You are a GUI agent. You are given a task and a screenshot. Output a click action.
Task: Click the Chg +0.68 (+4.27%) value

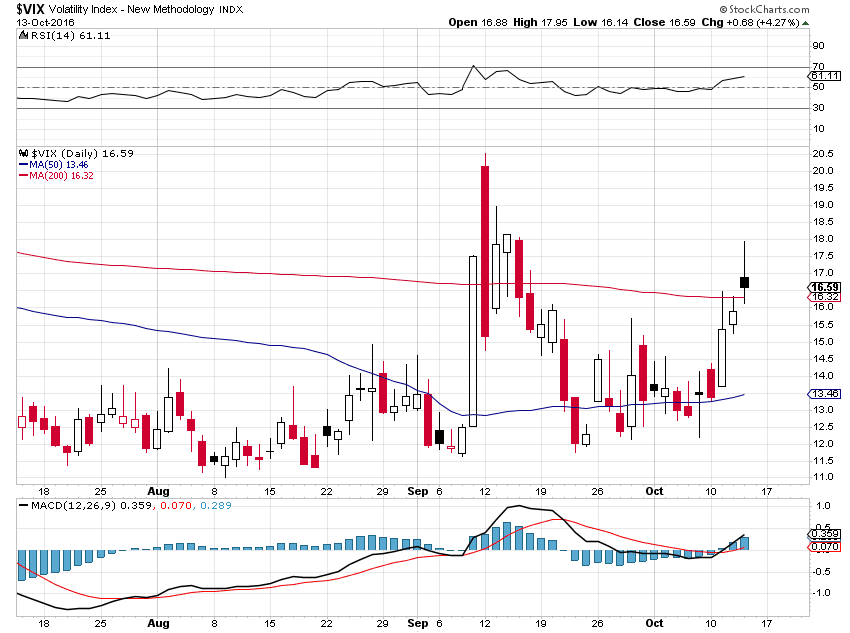click(x=750, y=22)
